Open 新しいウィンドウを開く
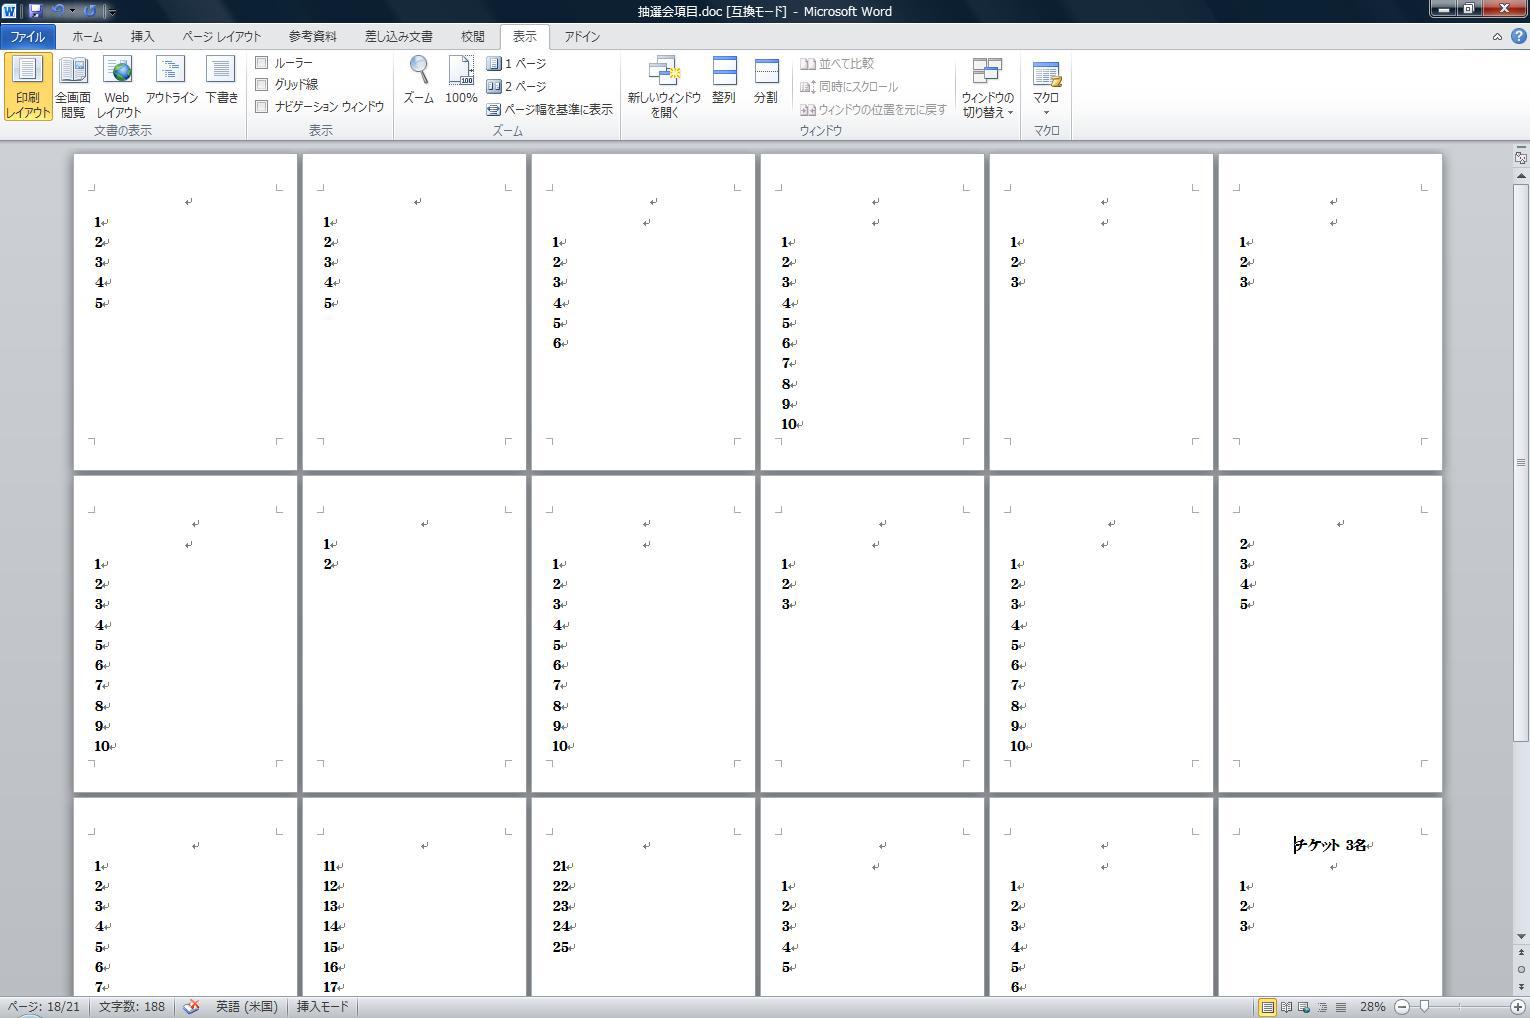Image resolution: width=1530 pixels, height=1018 pixels. tap(664, 87)
